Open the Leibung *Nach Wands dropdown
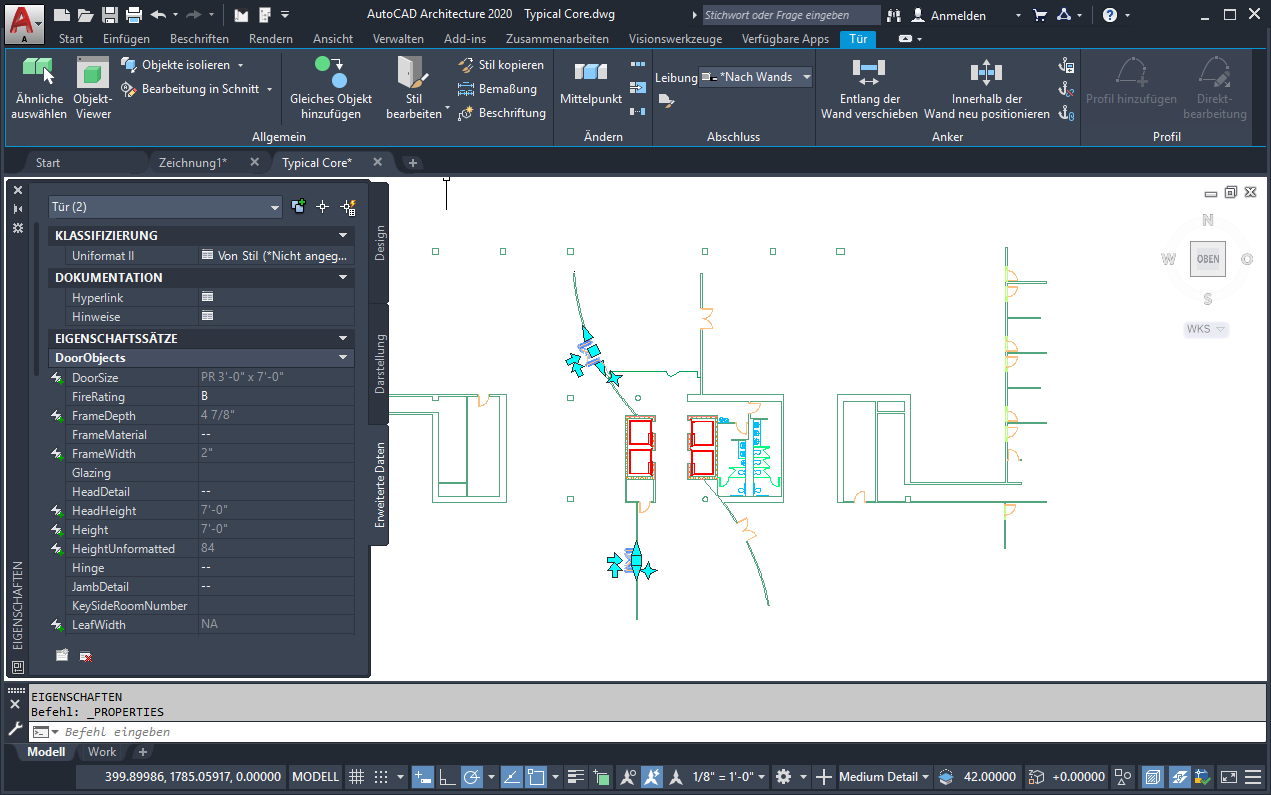The image size is (1271, 795). (757, 77)
